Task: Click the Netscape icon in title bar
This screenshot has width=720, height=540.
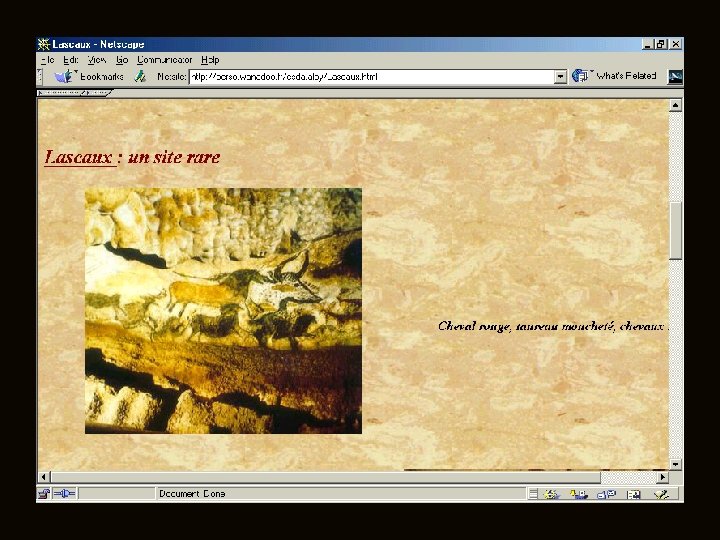Action: (44, 44)
